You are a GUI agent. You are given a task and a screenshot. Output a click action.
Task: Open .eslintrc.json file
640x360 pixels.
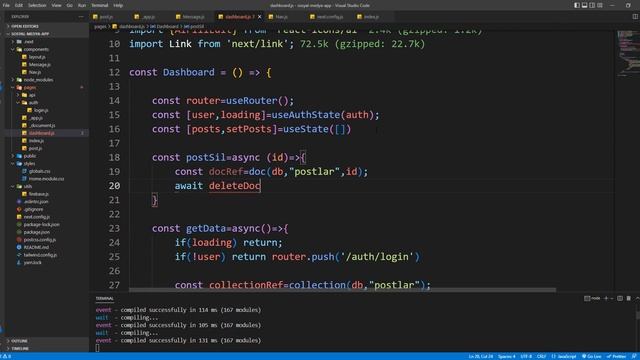[x=36, y=202]
